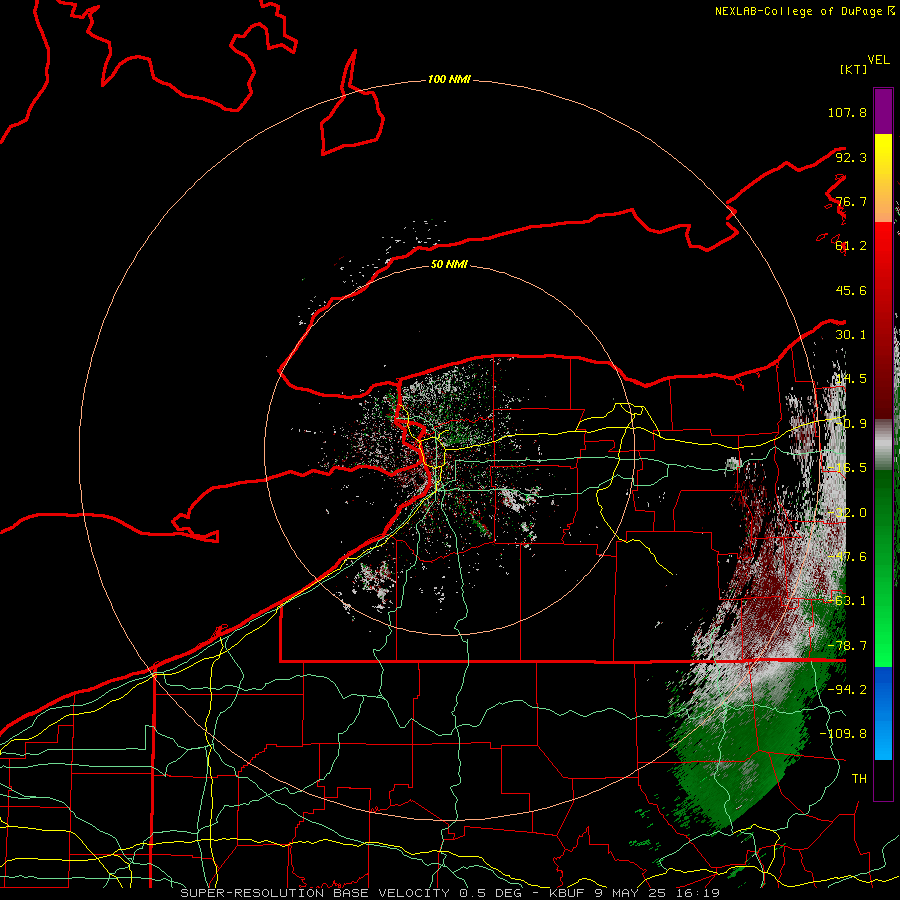Click the [KT] units label
The image size is (900, 900).
tap(853, 69)
